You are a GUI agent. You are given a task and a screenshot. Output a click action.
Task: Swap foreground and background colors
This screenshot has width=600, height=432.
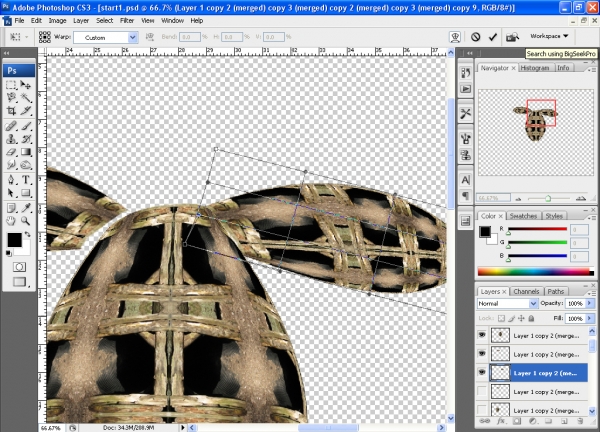point(28,234)
